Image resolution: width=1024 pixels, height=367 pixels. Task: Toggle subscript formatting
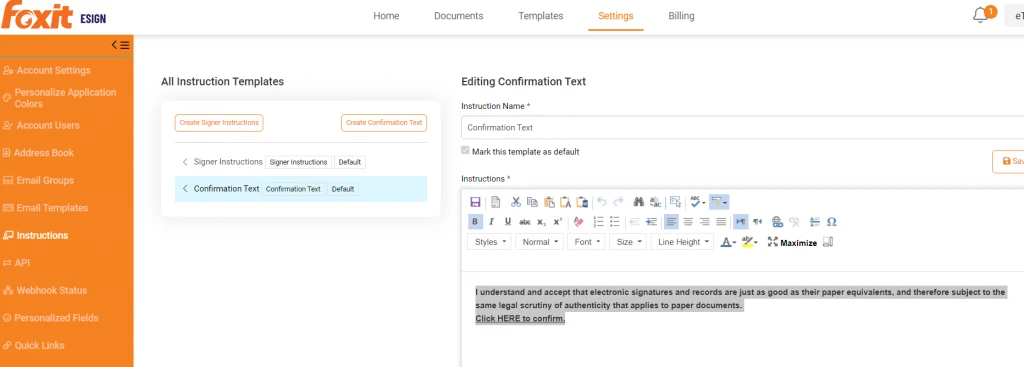pos(541,221)
